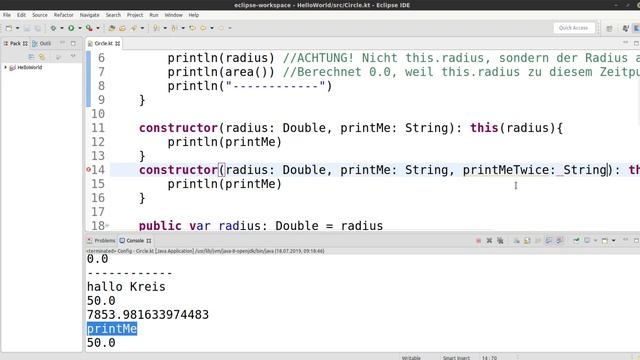The image size is (640, 360).
Task: Click the red Terminate console icon
Action: (x=478, y=241)
